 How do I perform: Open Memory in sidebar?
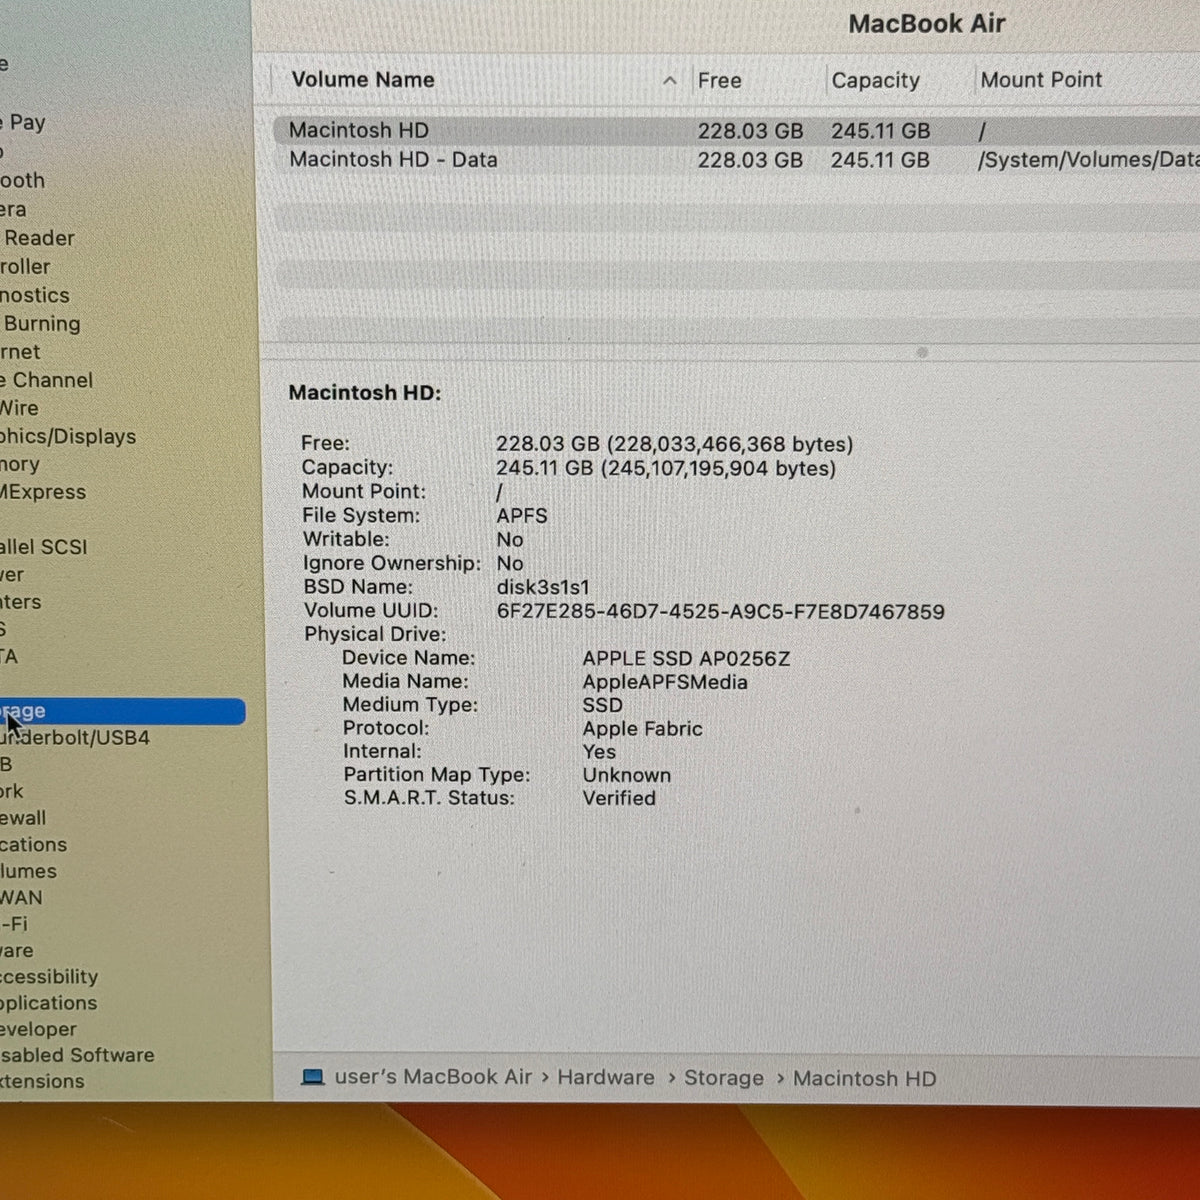(20, 464)
